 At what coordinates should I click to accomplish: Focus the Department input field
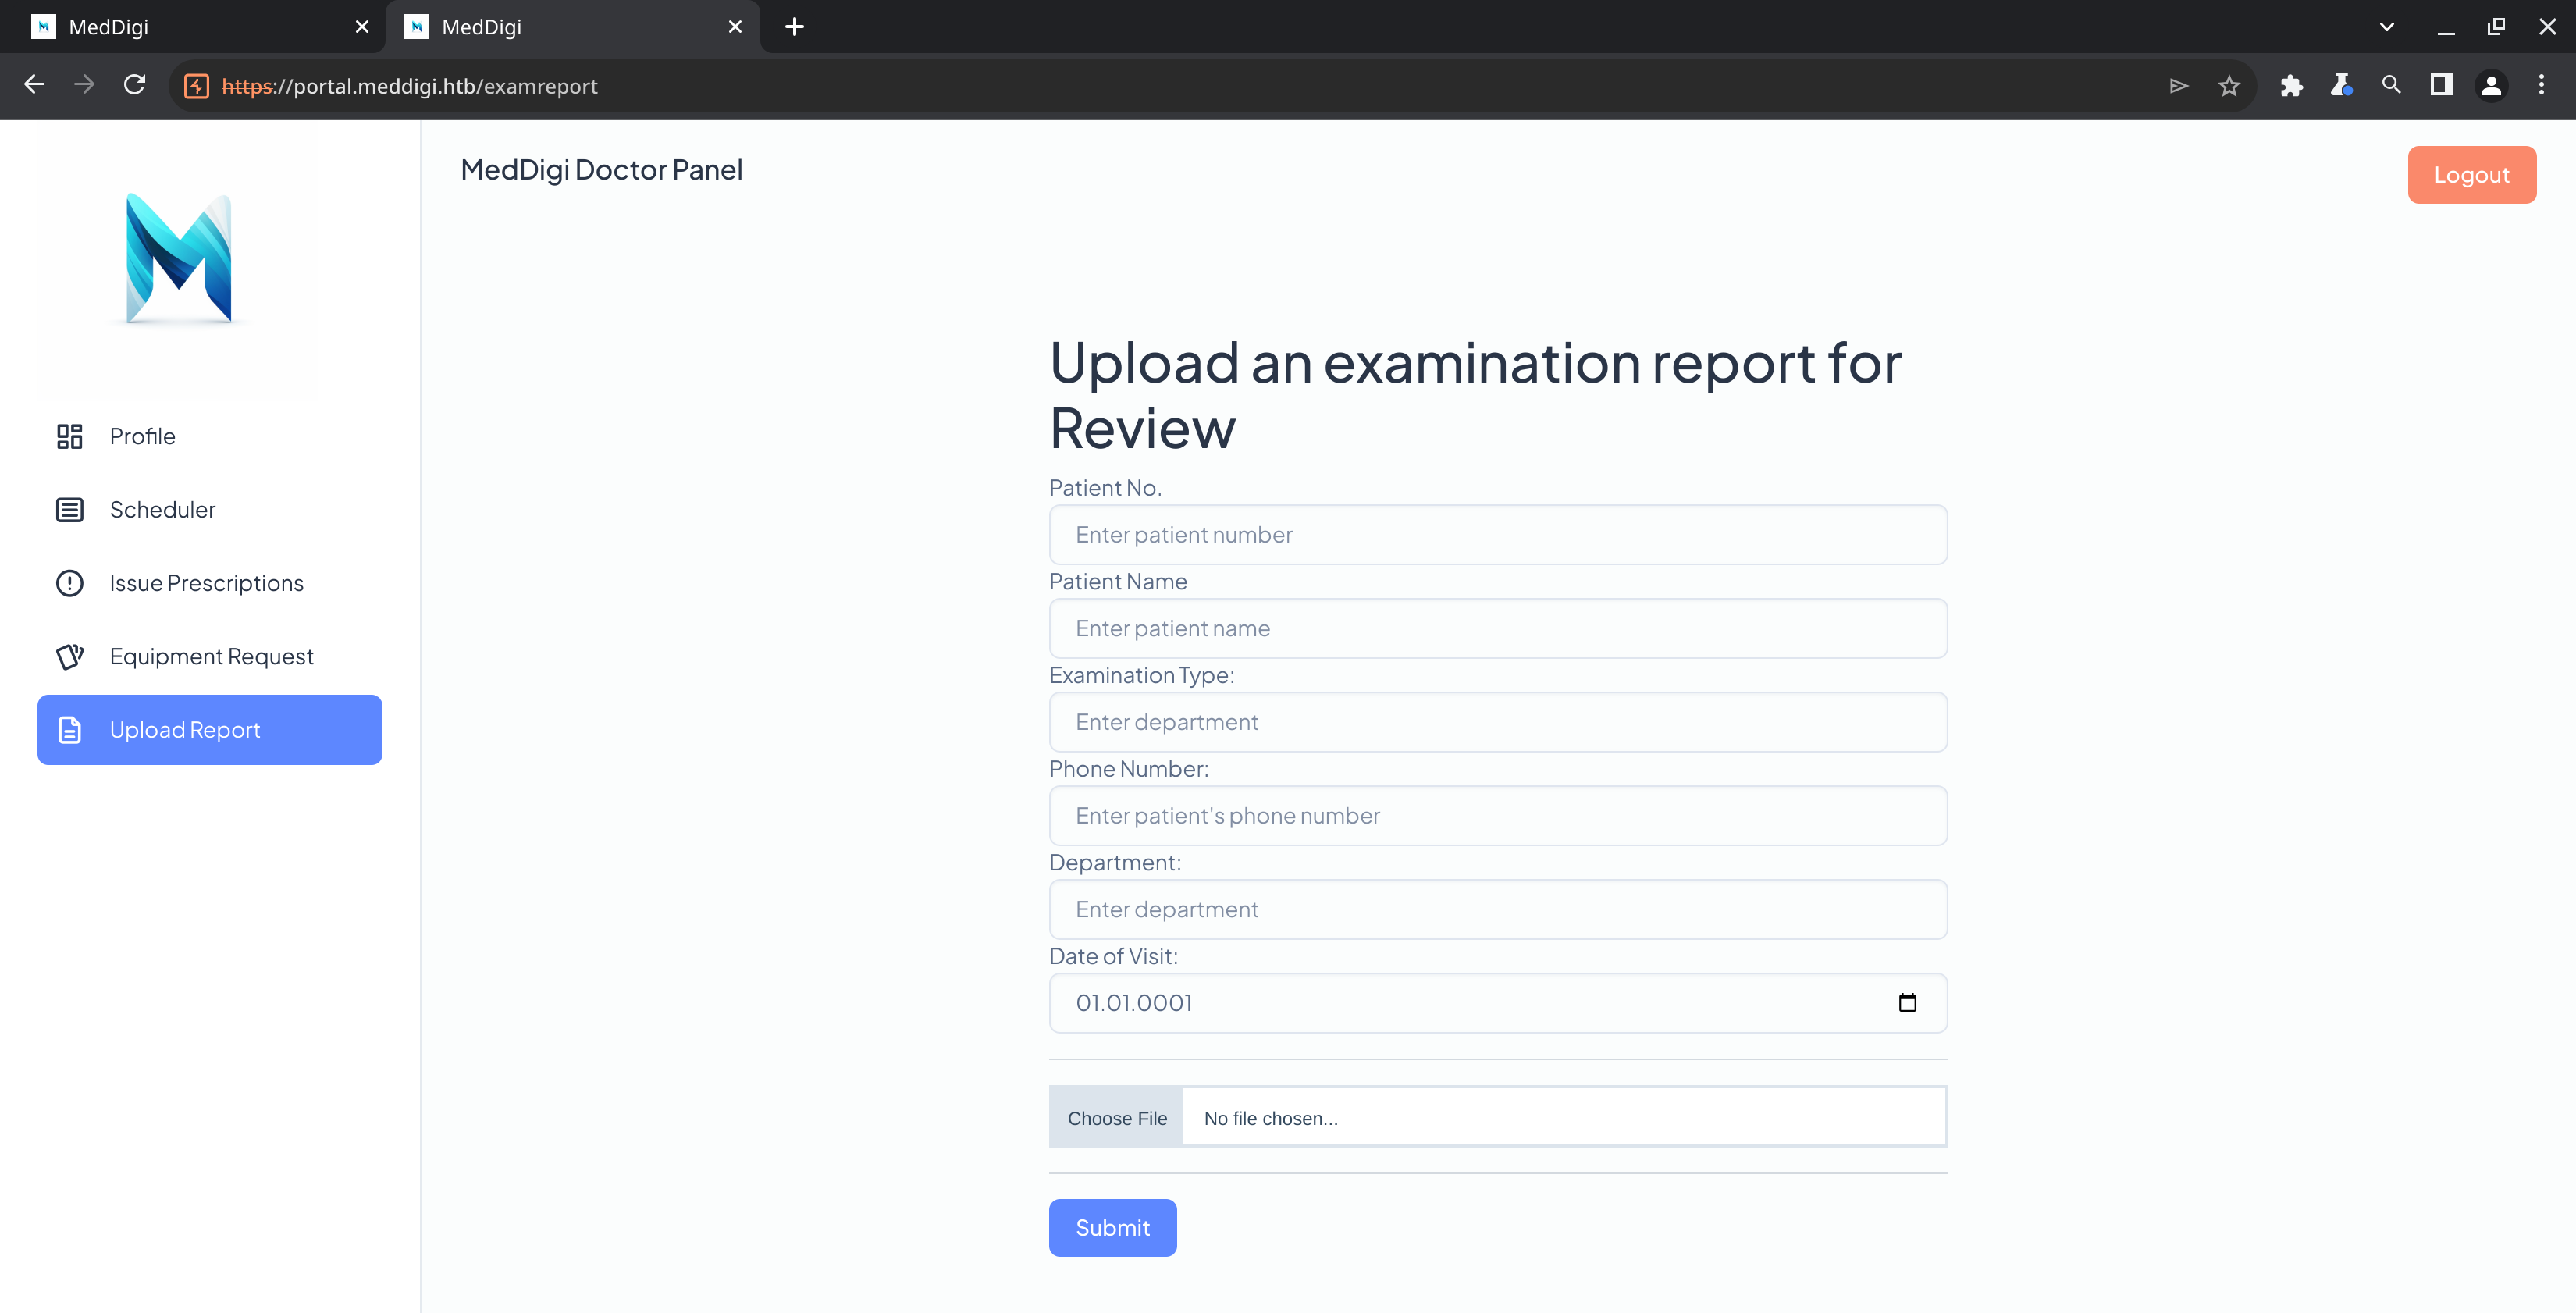click(x=1497, y=909)
